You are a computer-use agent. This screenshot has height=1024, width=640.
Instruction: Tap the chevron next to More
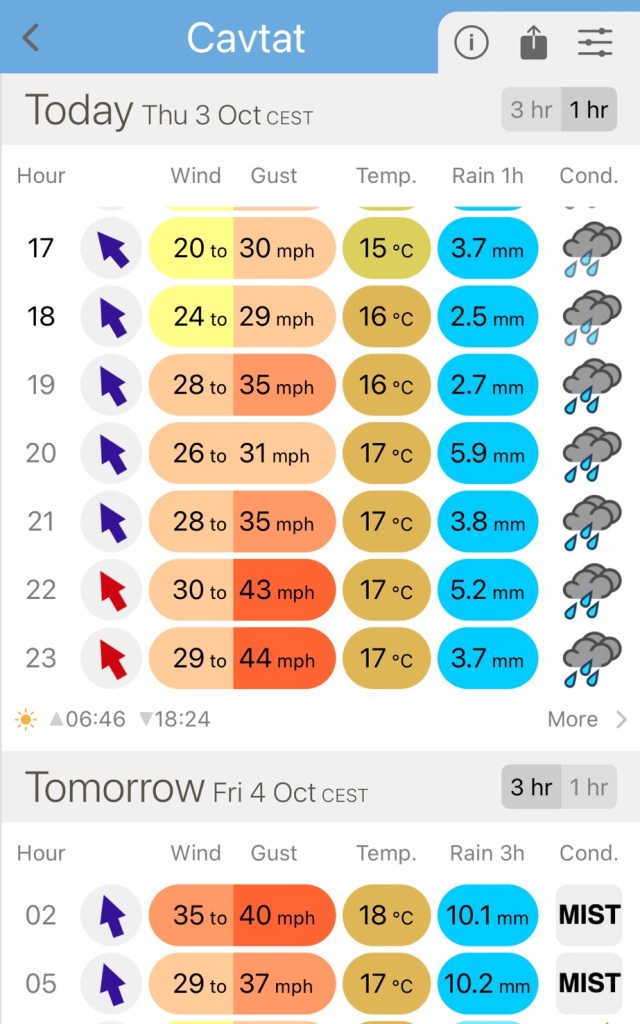pos(622,719)
